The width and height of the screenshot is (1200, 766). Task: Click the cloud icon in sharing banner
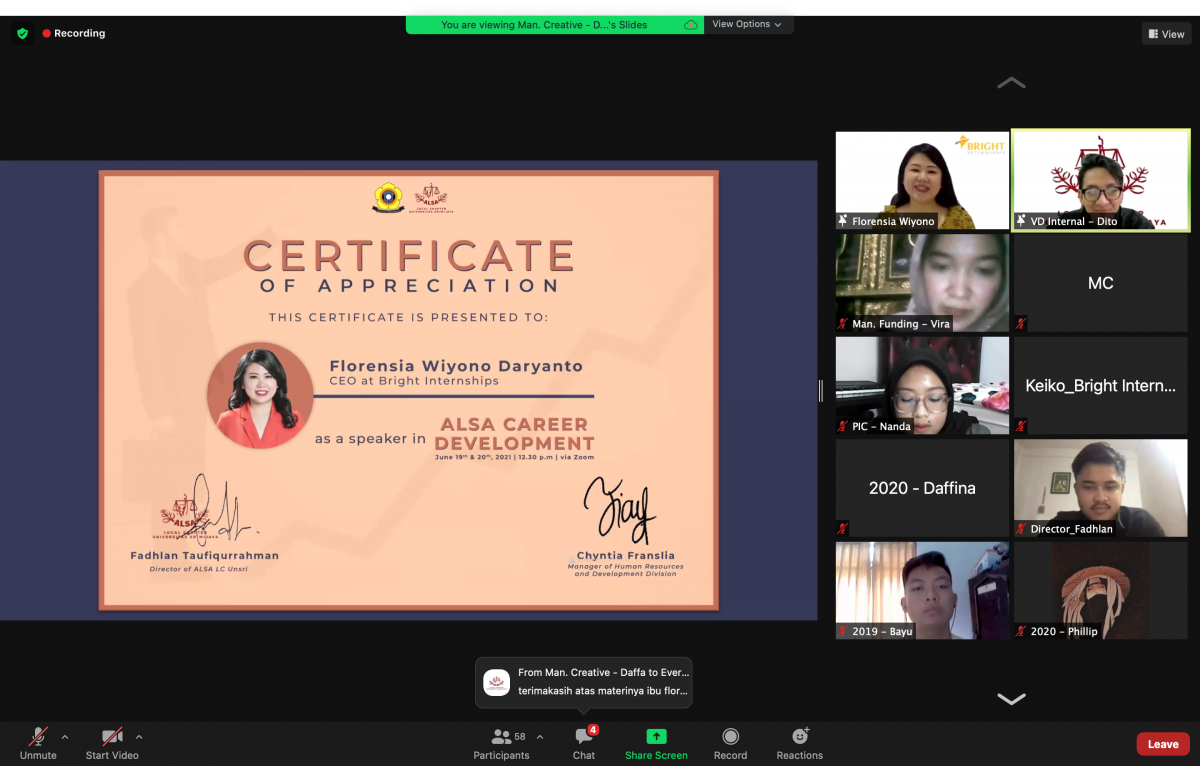pyautogui.click(x=690, y=25)
